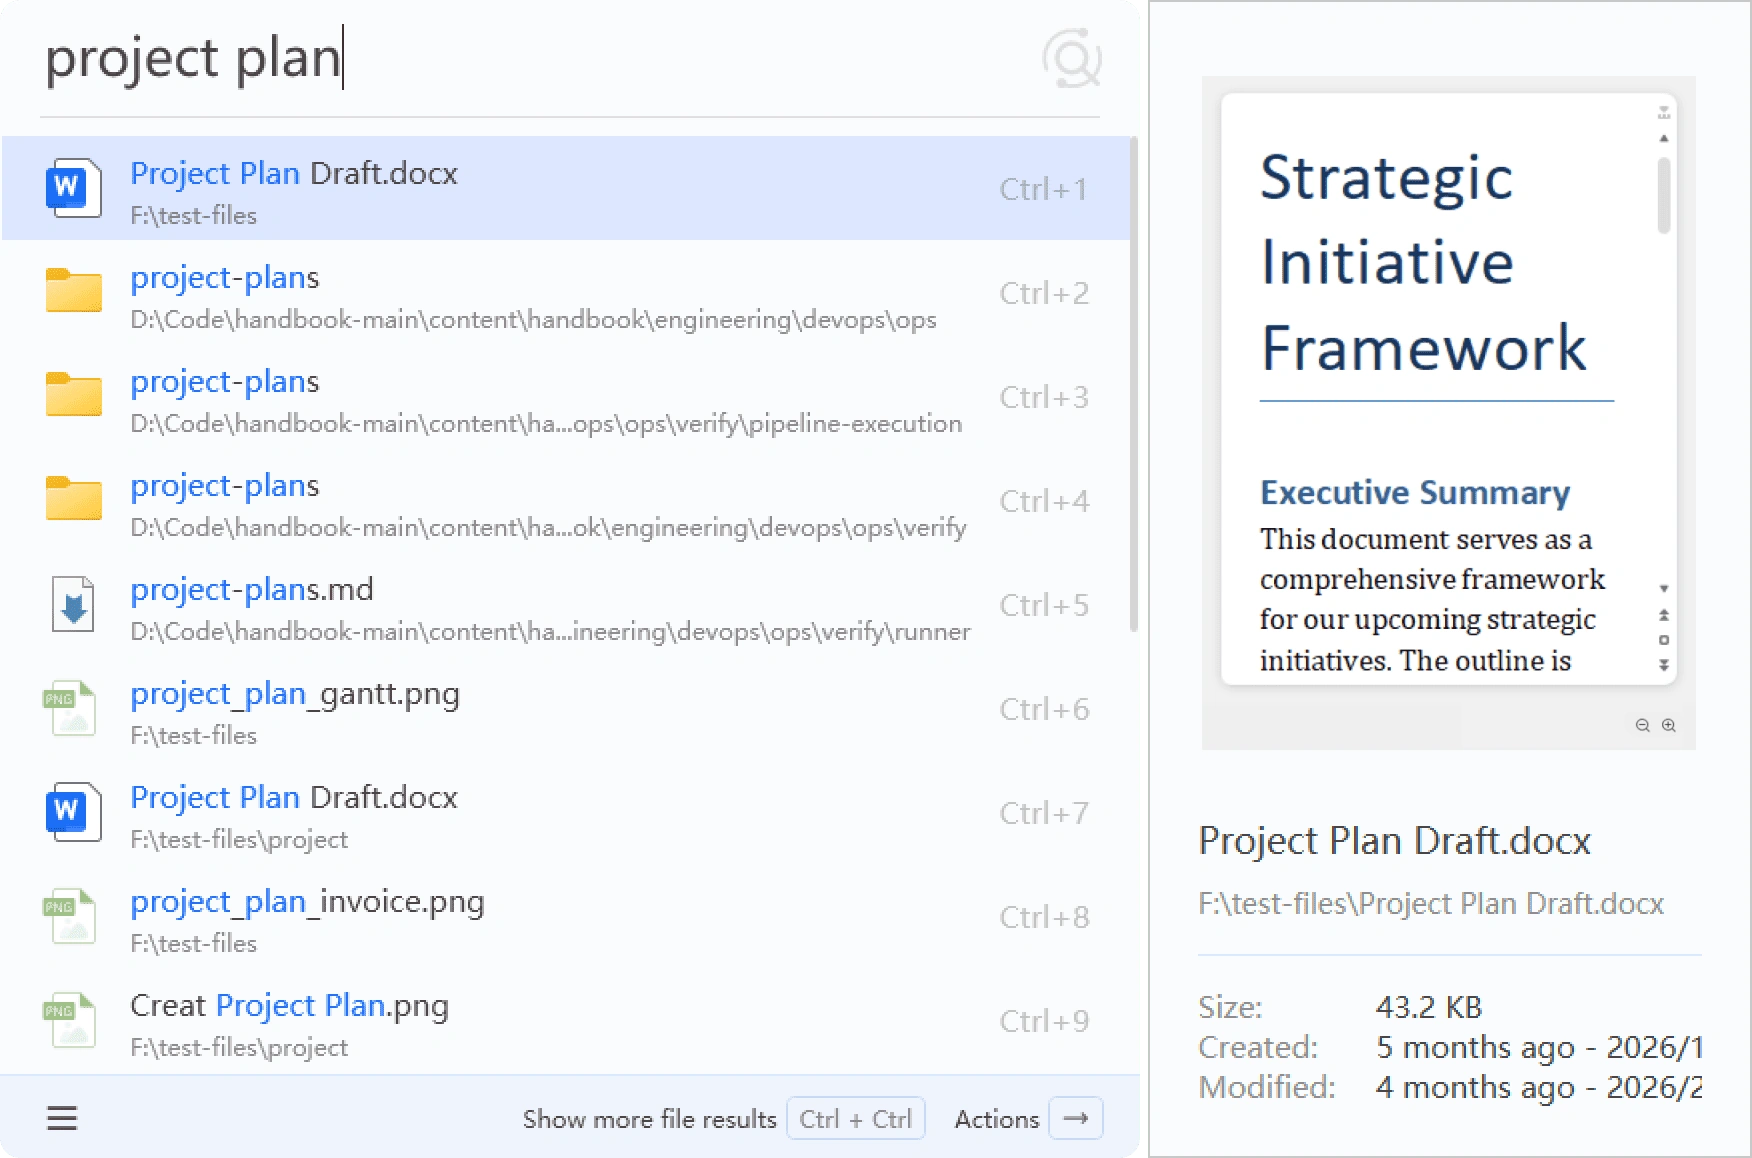Click Executive Summary heading in preview
Screen dimensions: 1752x1158
tap(1415, 492)
